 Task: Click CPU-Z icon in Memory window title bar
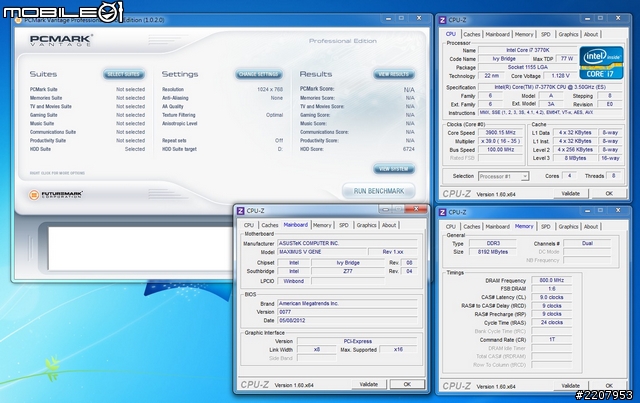click(x=442, y=212)
